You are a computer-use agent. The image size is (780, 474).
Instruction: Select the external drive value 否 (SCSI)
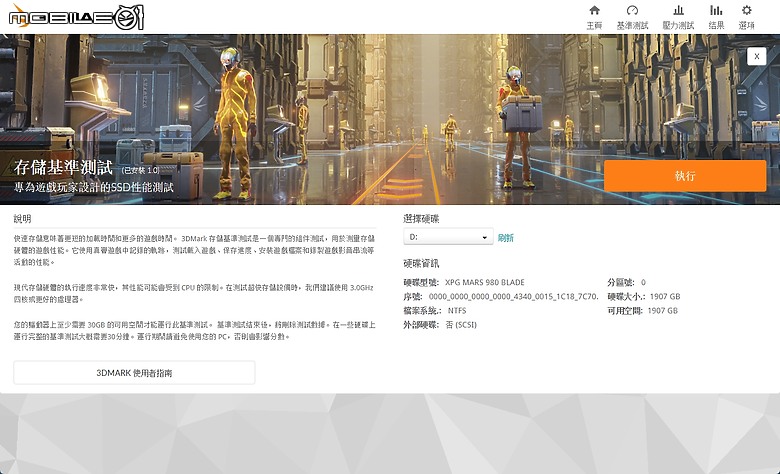point(461,325)
